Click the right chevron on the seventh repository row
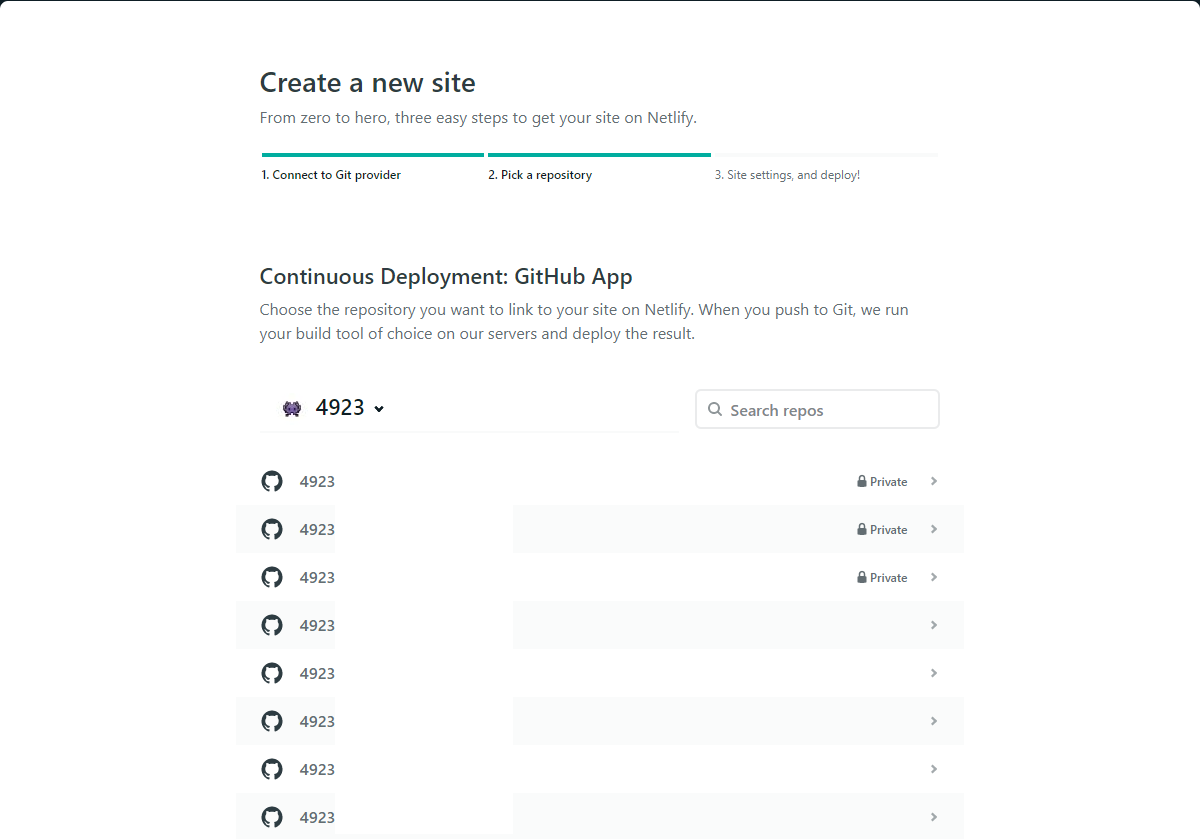Viewport: 1200px width, 839px height. [934, 769]
